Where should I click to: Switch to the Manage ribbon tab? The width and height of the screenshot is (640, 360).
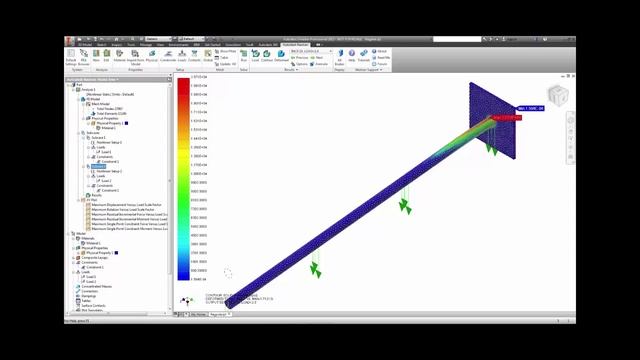pos(146,44)
